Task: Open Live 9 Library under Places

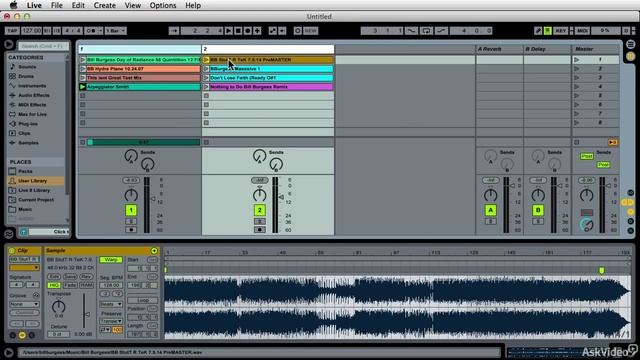Action: tap(34, 190)
